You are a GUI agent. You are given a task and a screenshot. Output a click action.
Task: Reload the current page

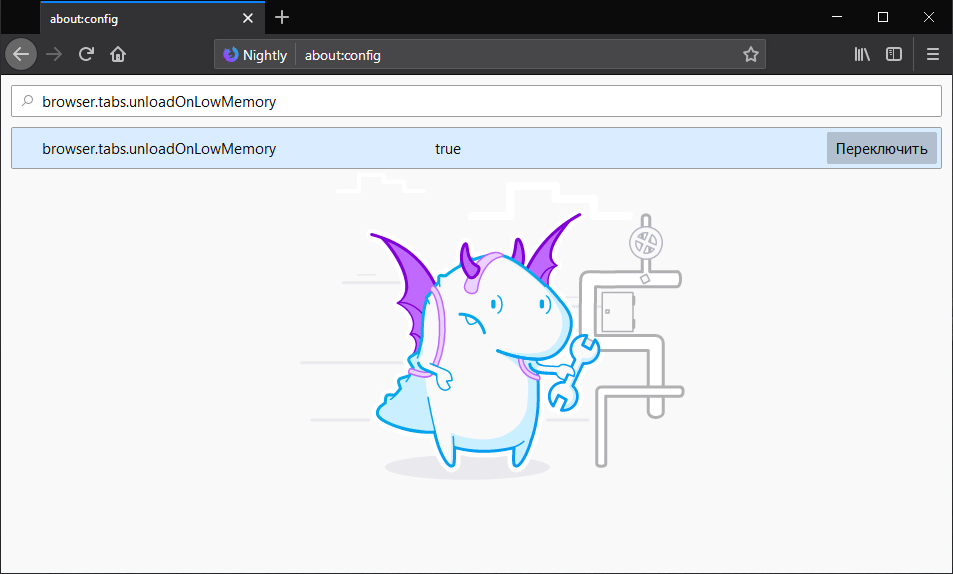[86, 54]
